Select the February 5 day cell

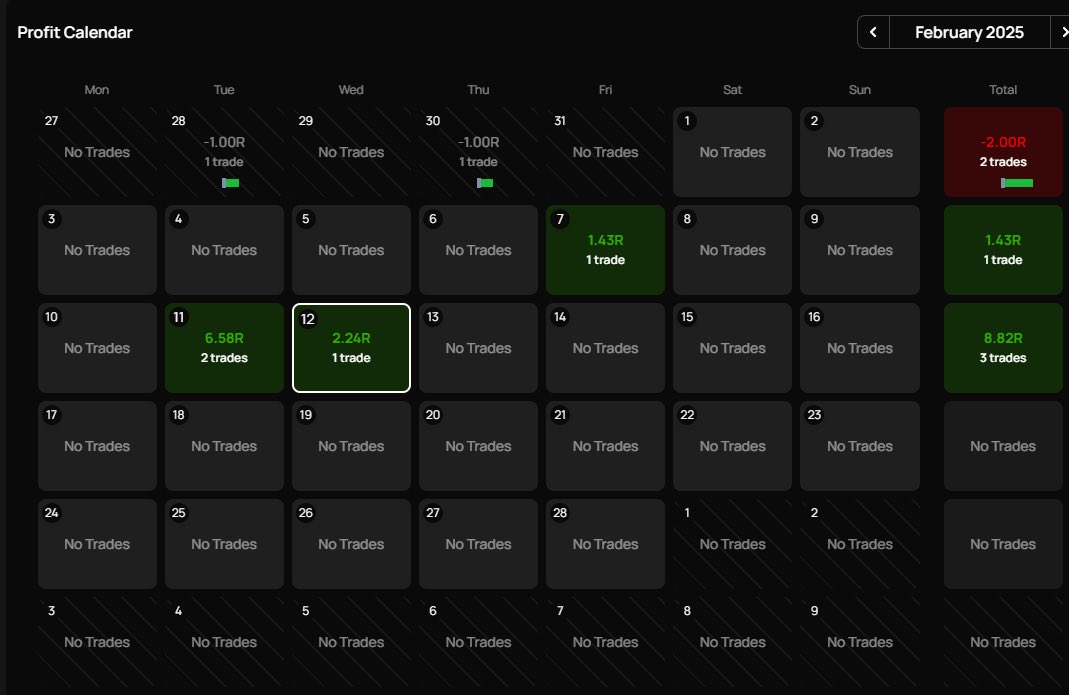click(351, 250)
